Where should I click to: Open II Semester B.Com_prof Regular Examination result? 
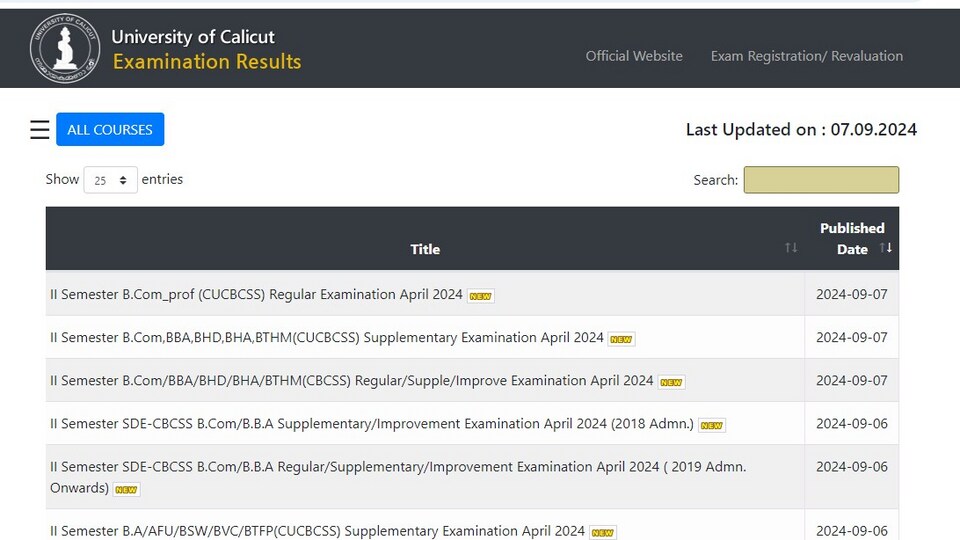pos(256,294)
